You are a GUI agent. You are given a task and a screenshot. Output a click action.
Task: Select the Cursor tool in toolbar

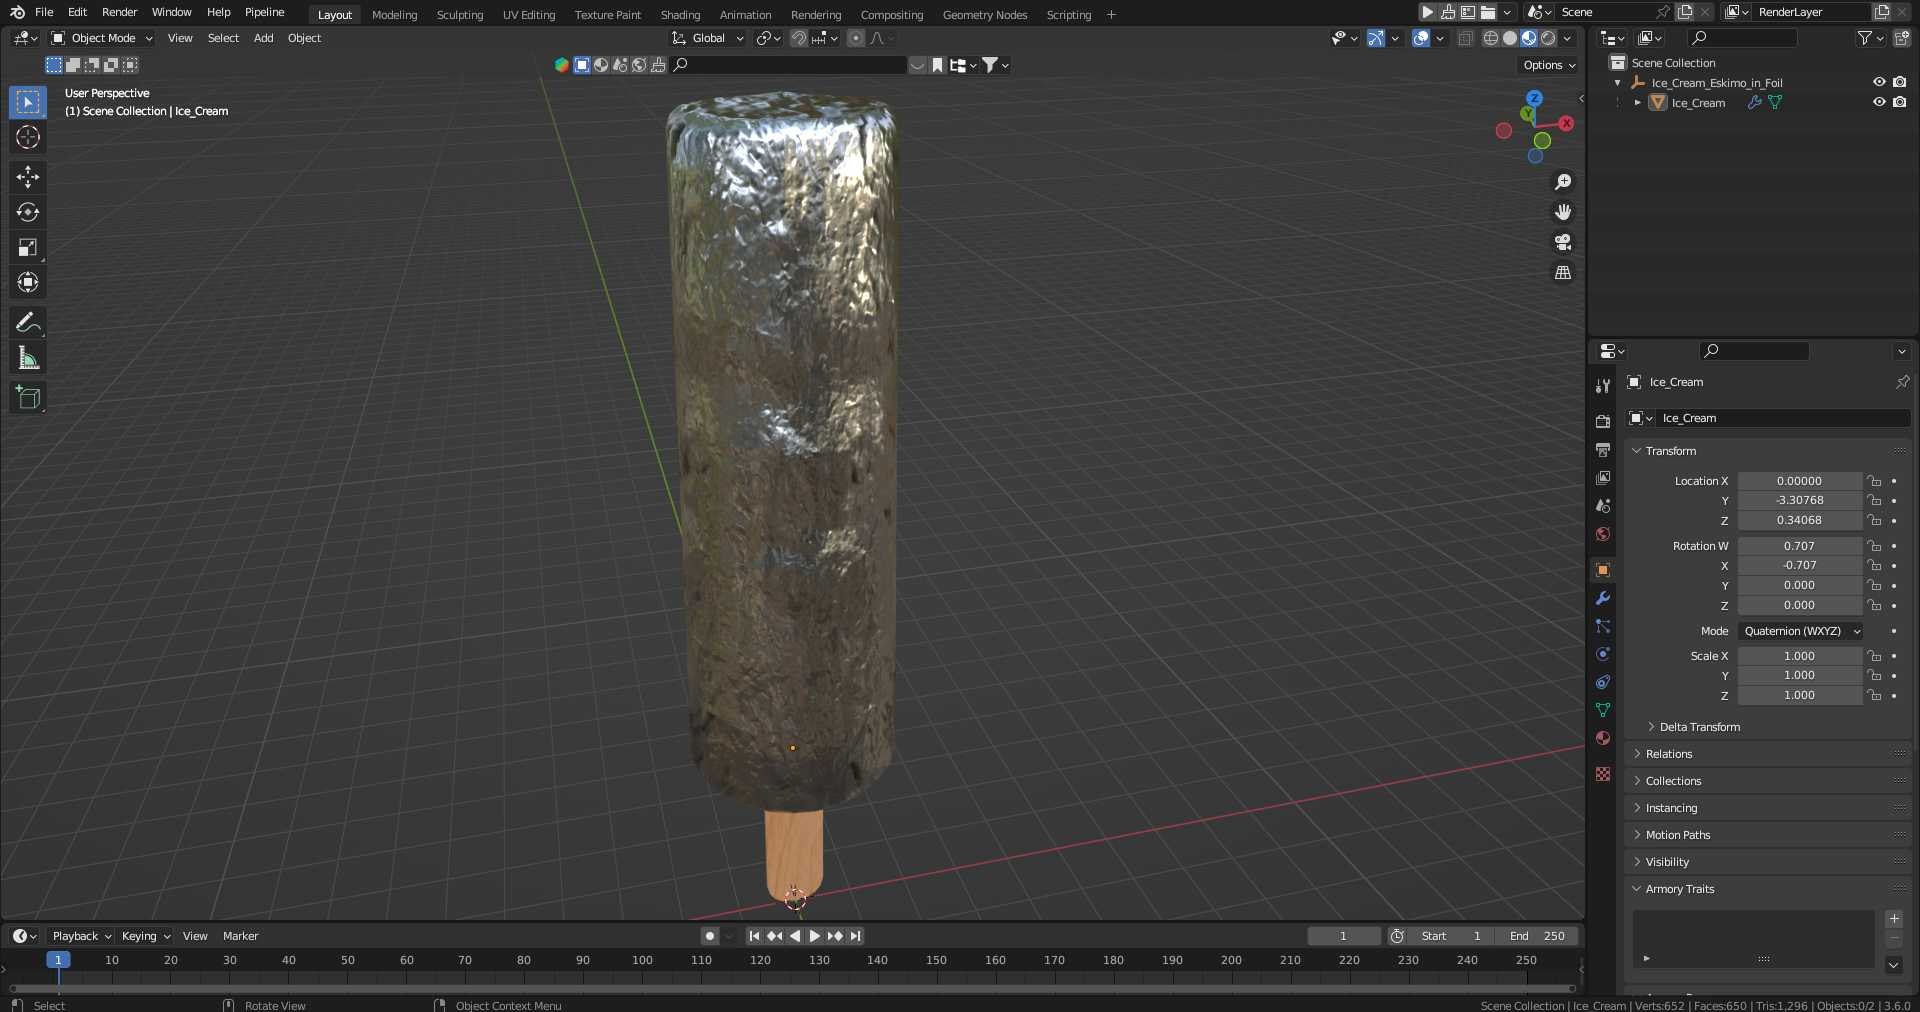[28, 137]
